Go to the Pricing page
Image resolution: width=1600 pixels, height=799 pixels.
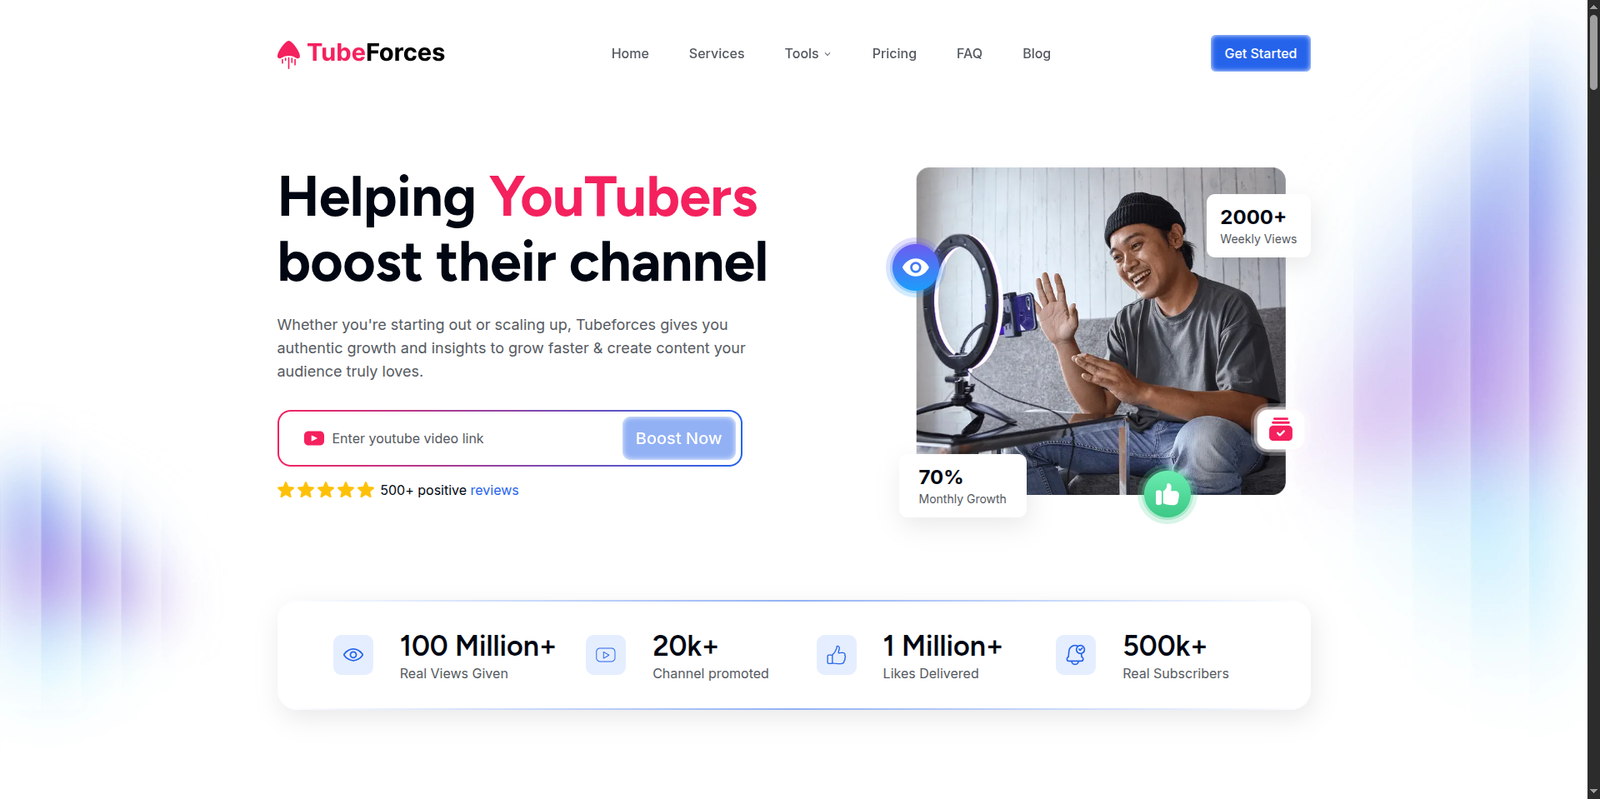tap(894, 54)
